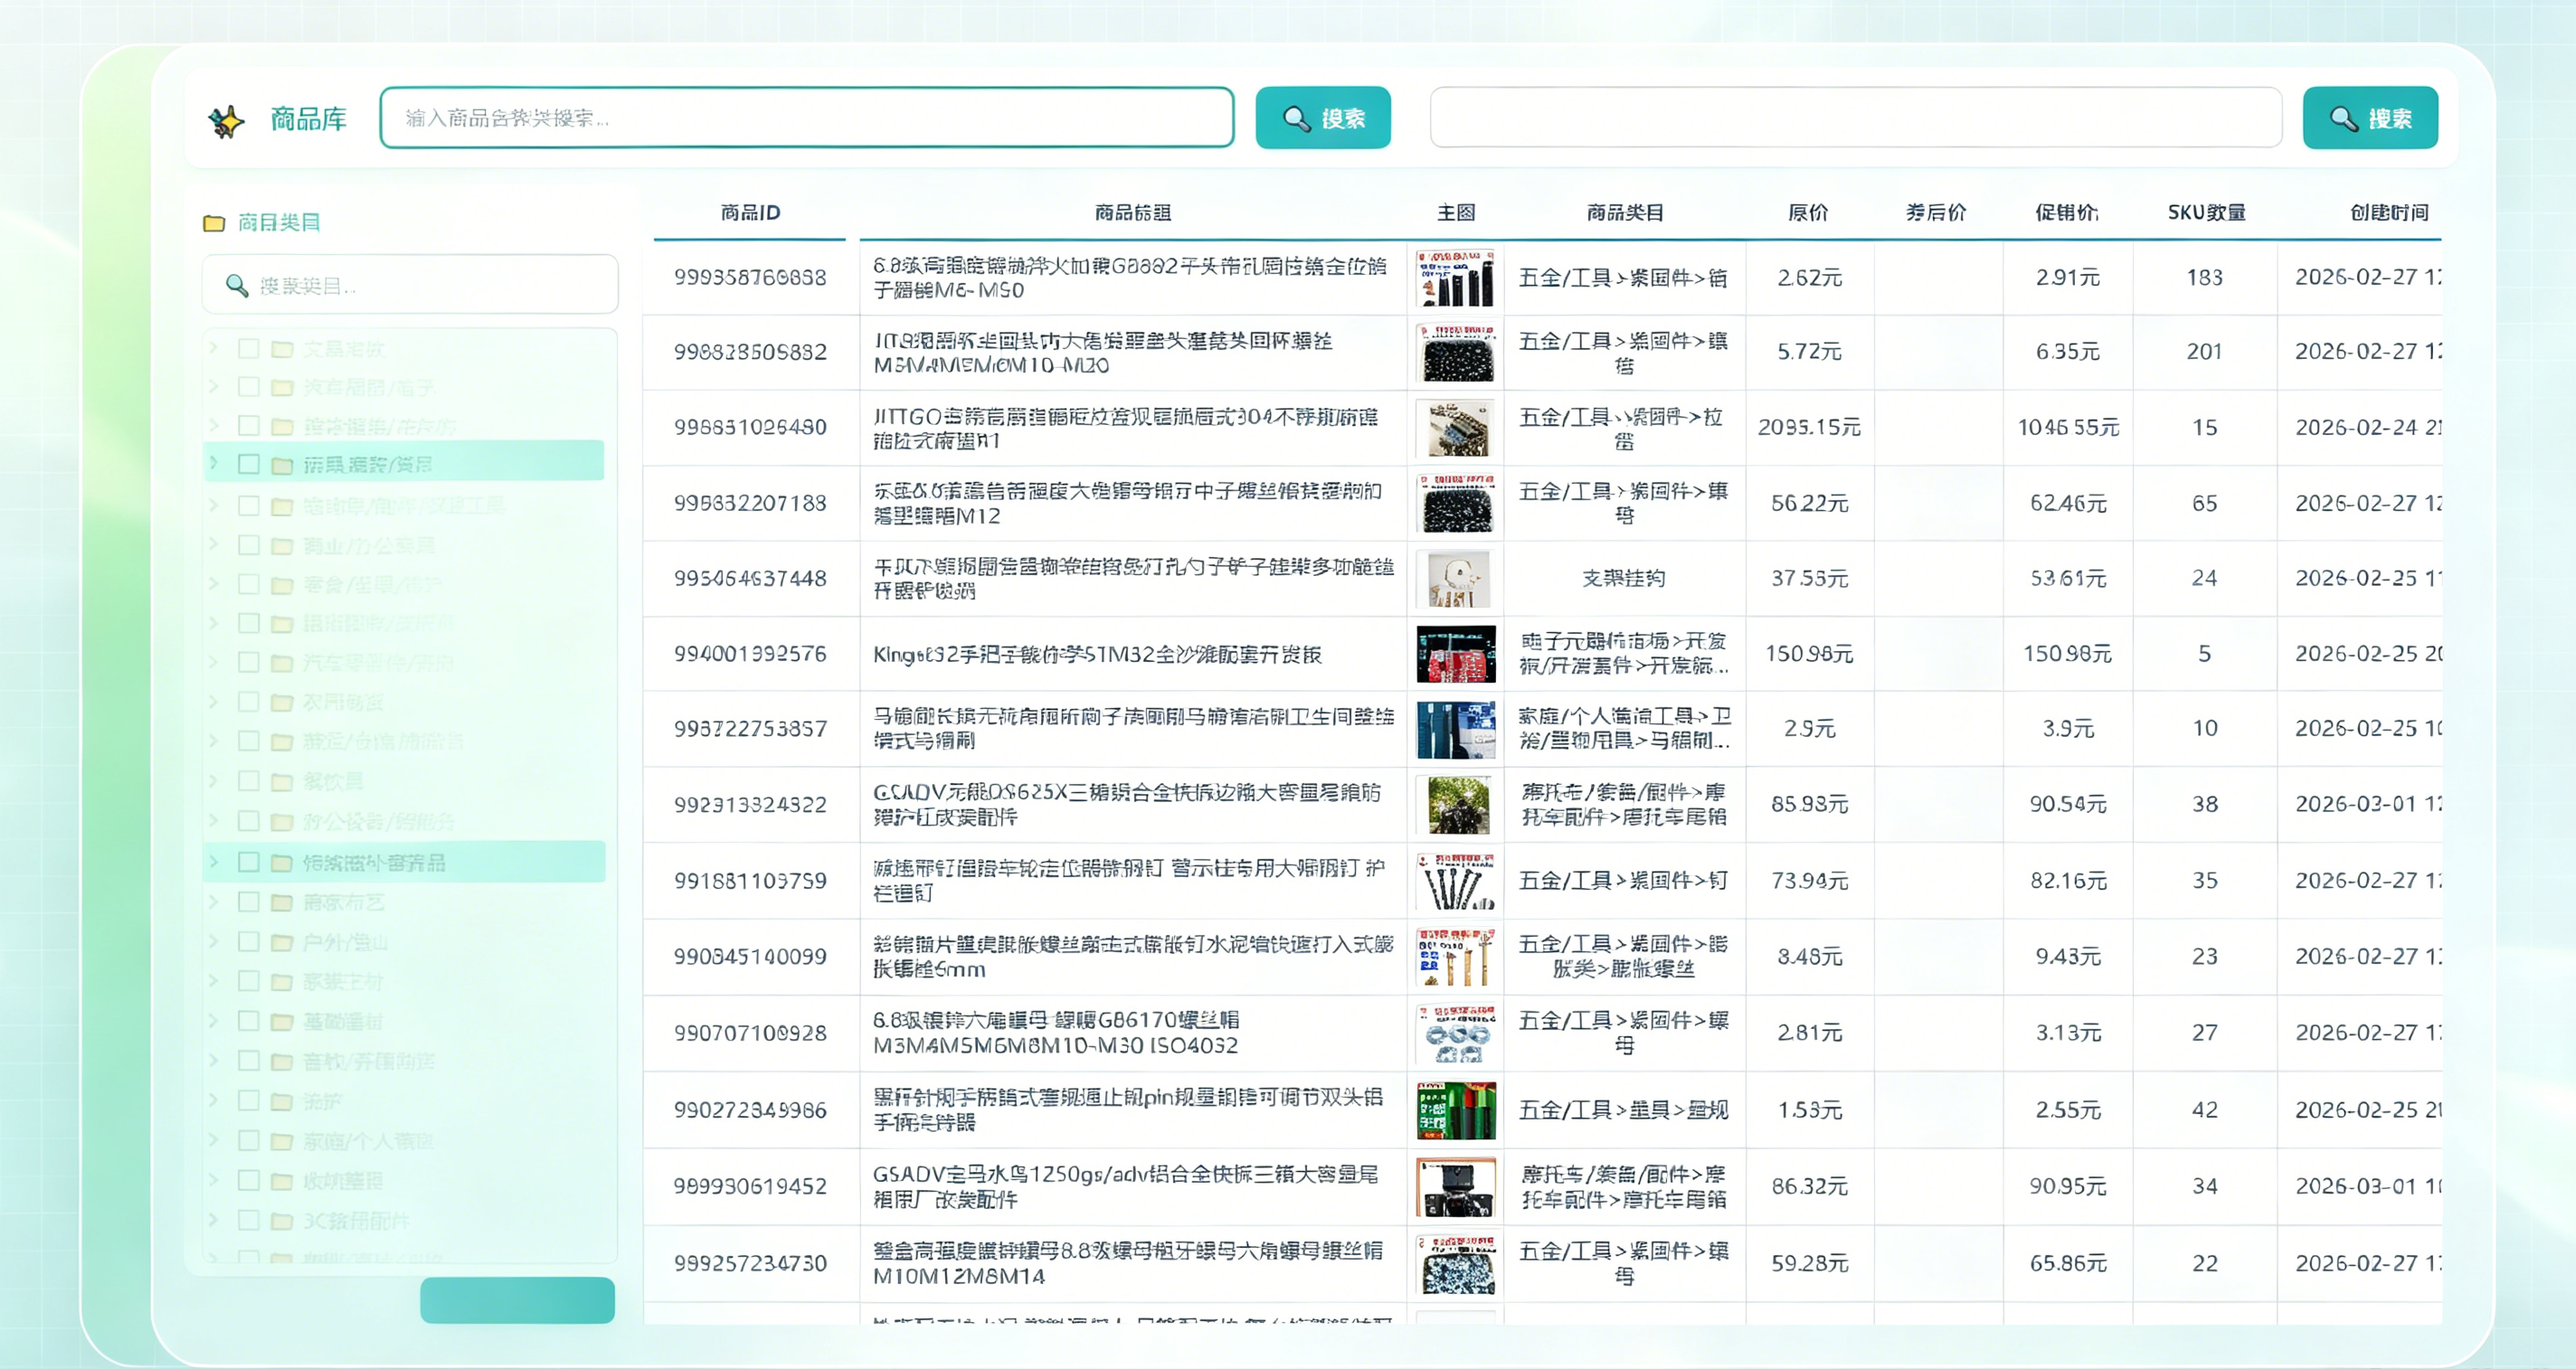
Task: Sort by the 原价 column header
Action: pos(1808,212)
